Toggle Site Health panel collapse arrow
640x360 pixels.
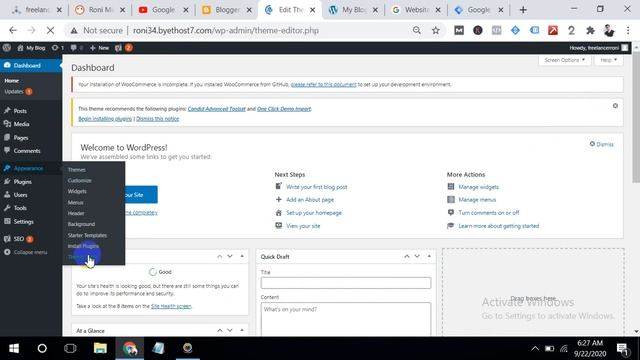coord(242,256)
